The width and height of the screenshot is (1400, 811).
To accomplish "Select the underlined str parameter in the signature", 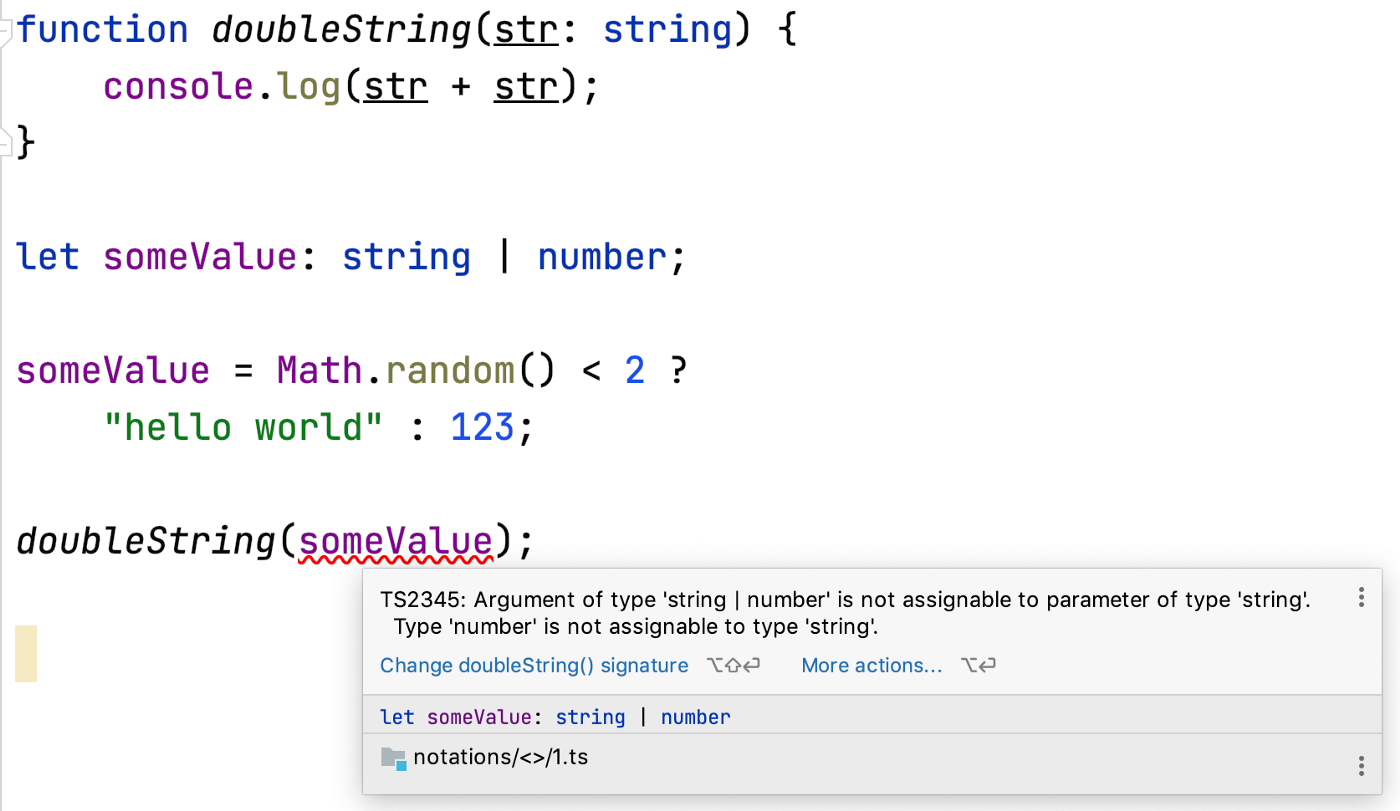I will coord(524,29).
